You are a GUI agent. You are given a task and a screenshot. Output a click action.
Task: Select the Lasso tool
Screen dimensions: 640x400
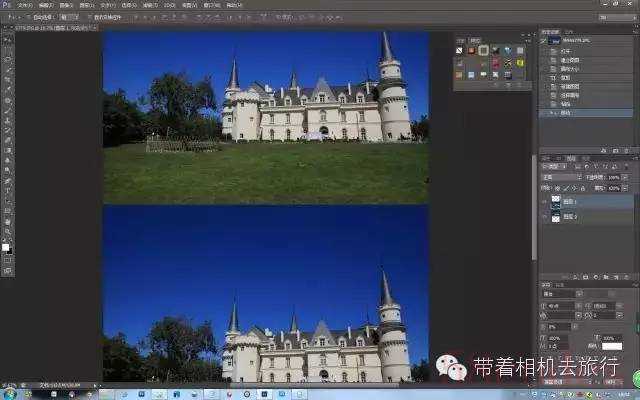(7, 60)
